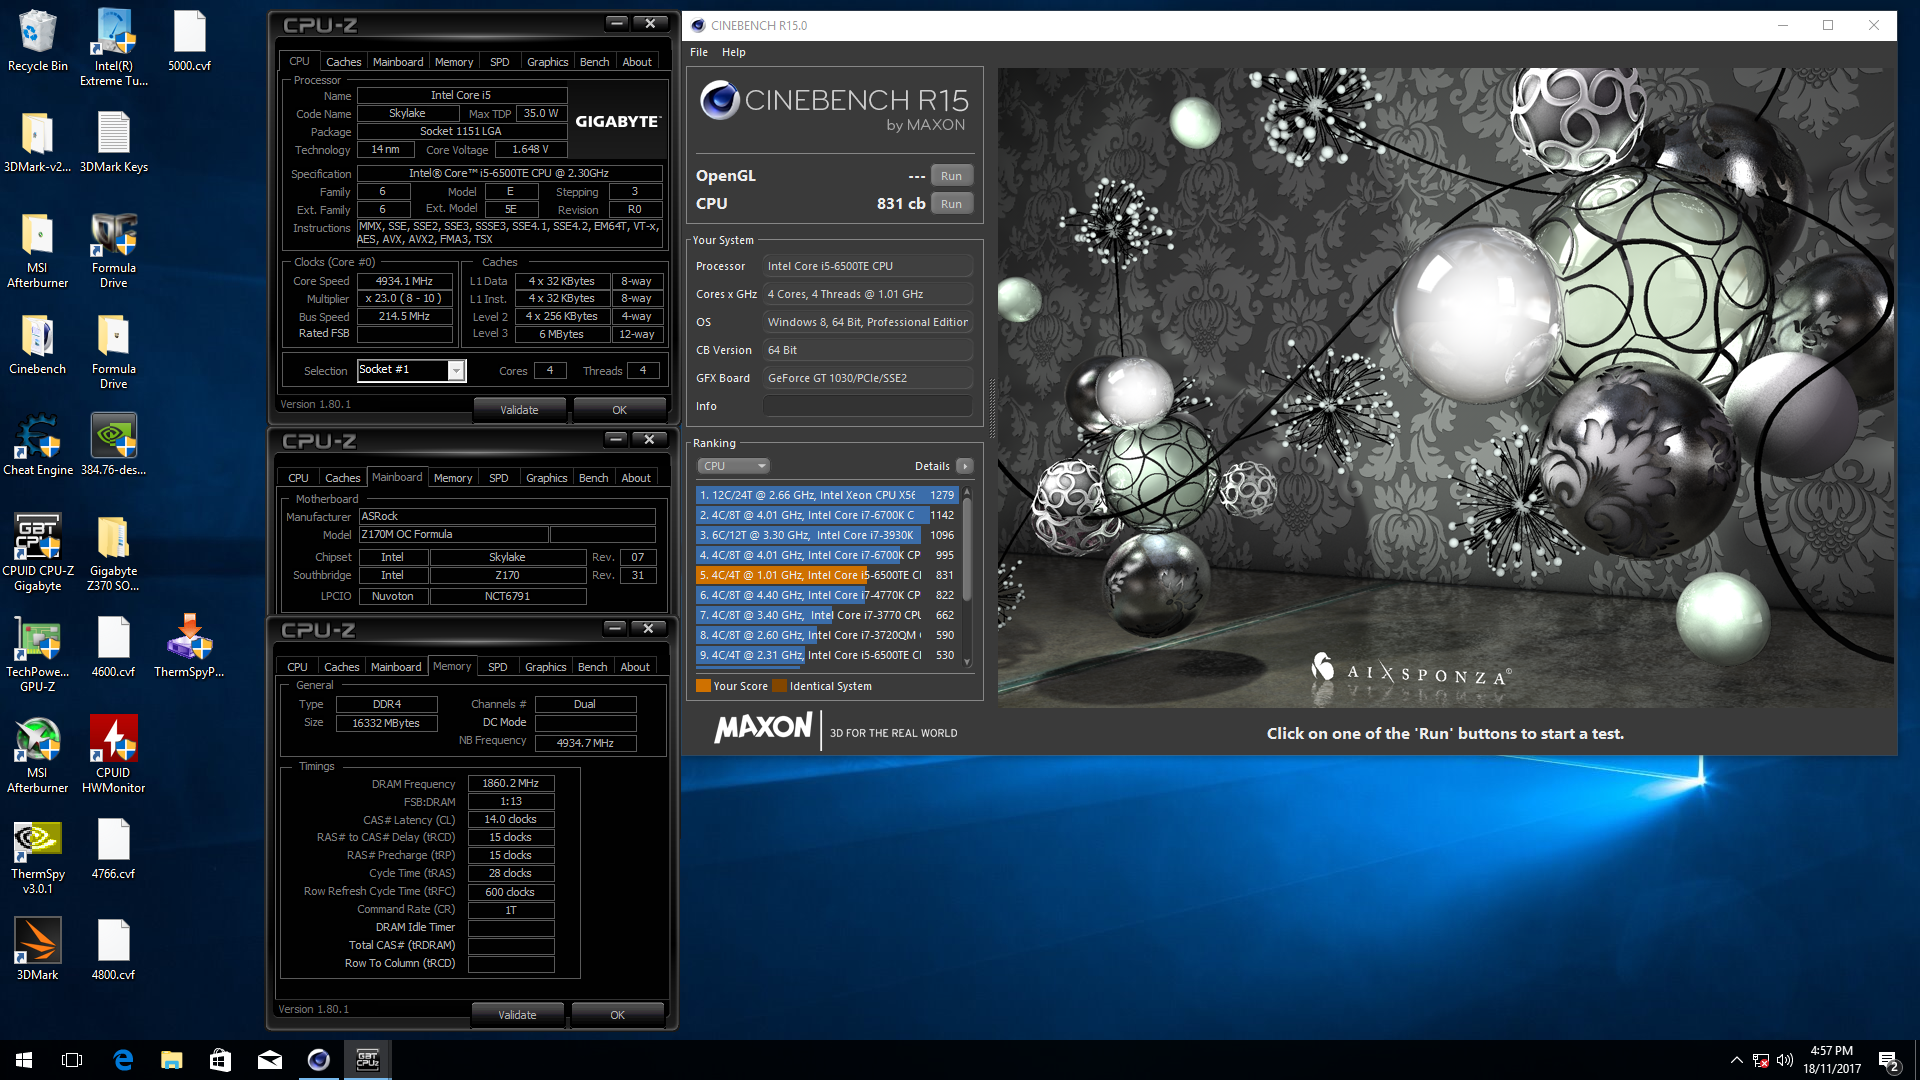Launch TechPowerUp GPU-Z shortcut

[x=37, y=653]
